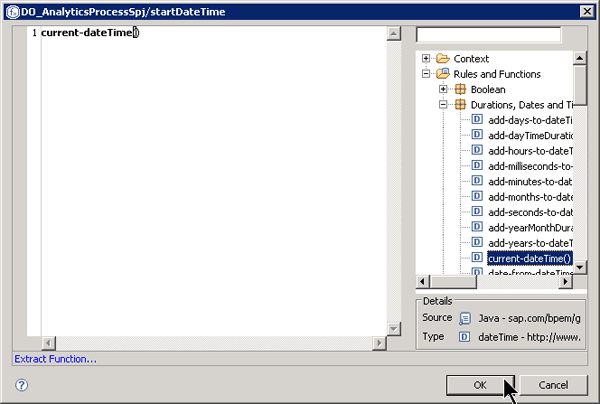Click the icon beside add-dayTimeDuration

coord(477,135)
